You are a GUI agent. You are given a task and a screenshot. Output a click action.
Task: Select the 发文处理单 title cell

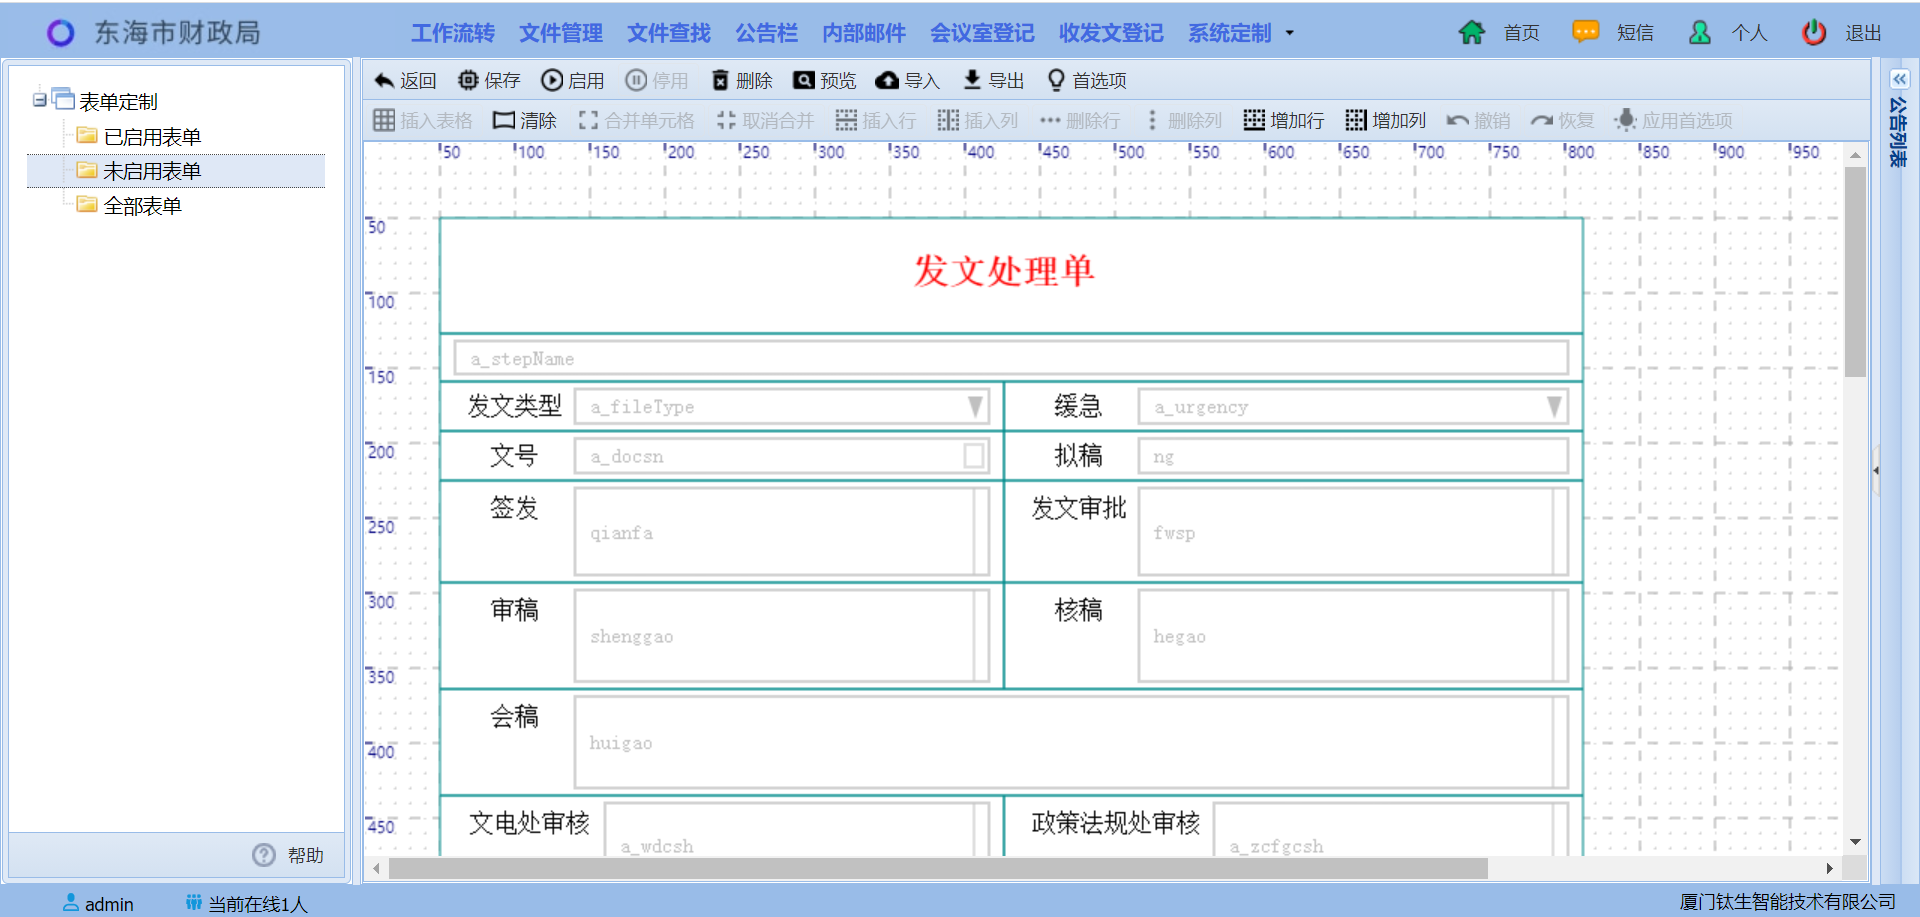[x=1011, y=275]
